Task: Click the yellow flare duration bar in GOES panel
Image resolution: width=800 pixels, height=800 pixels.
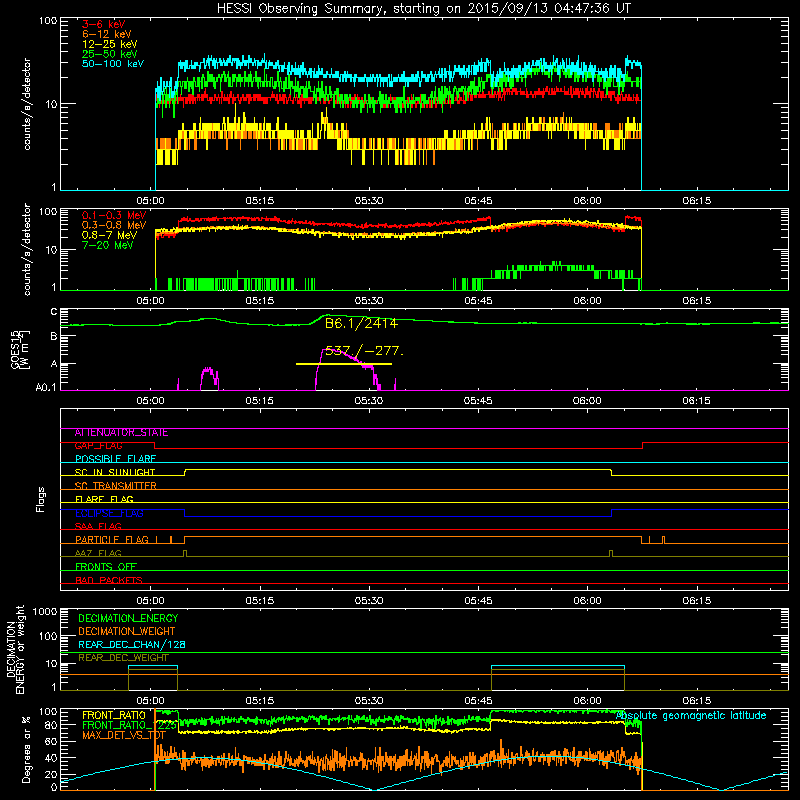Action: pos(344,364)
